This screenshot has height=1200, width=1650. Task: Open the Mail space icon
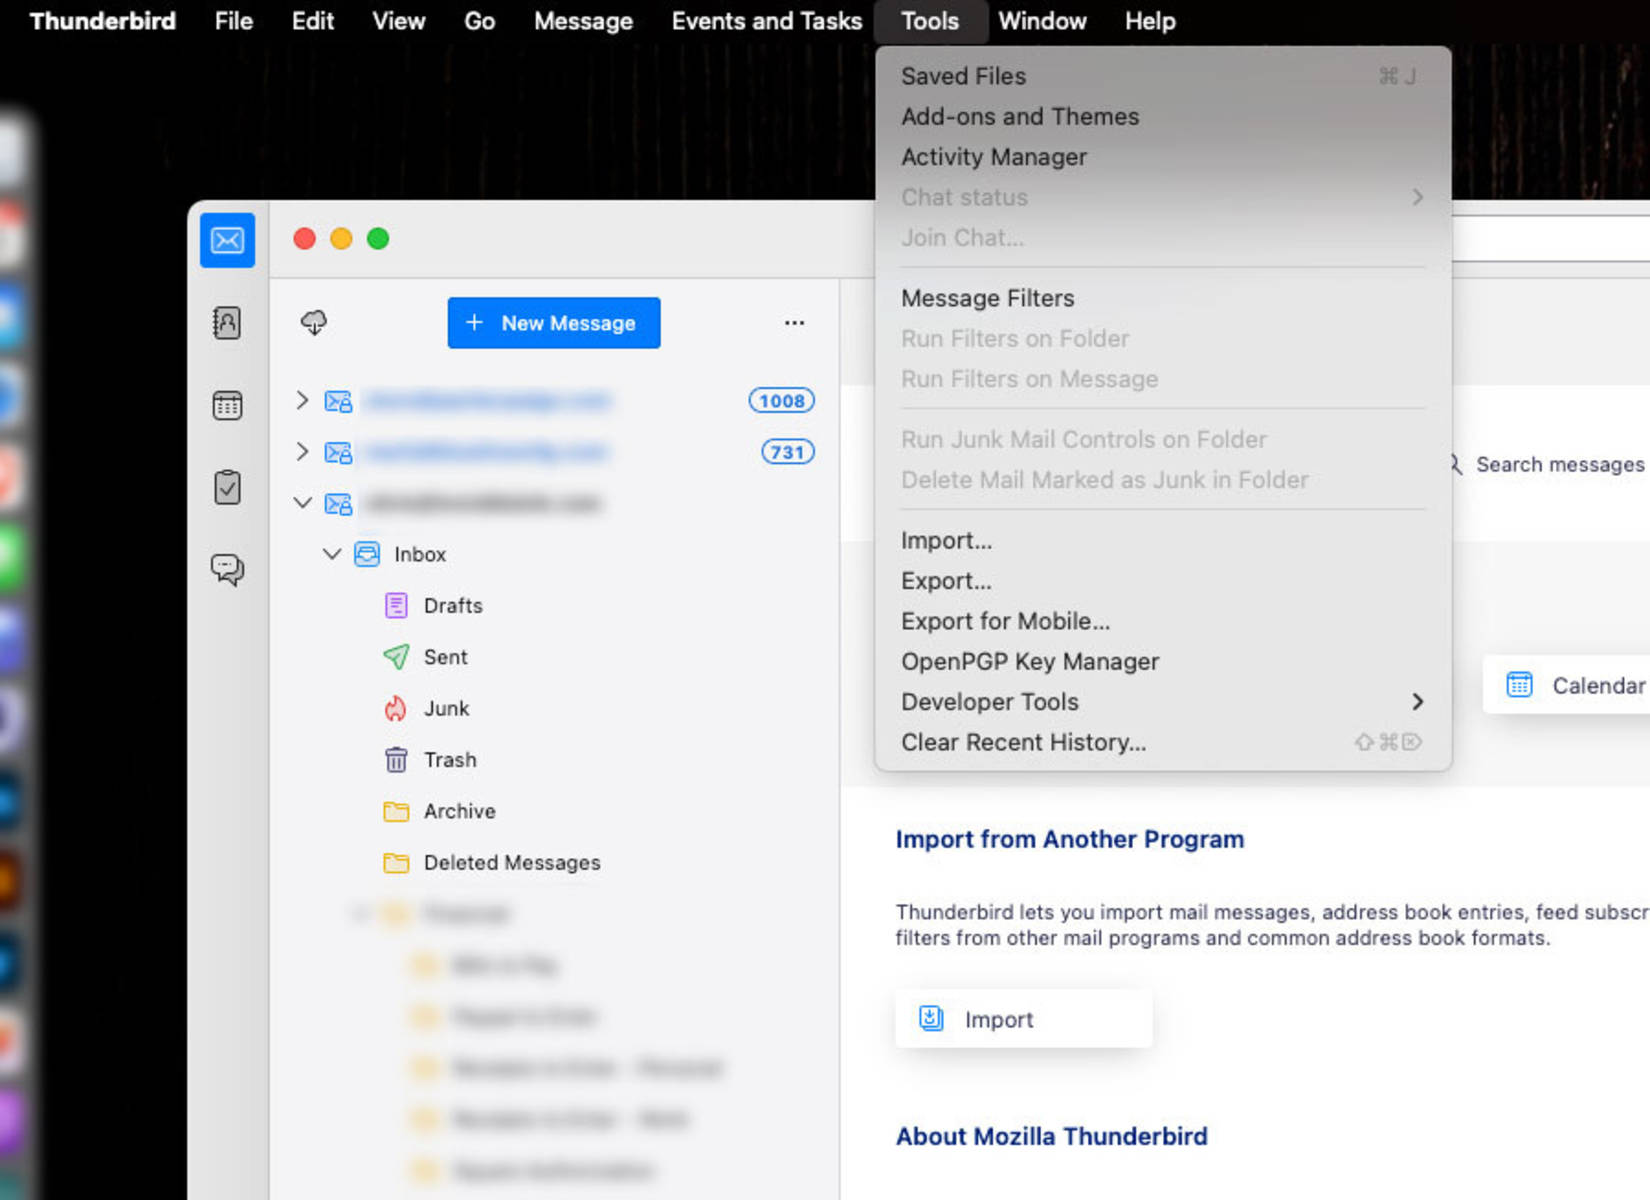click(x=227, y=240)
